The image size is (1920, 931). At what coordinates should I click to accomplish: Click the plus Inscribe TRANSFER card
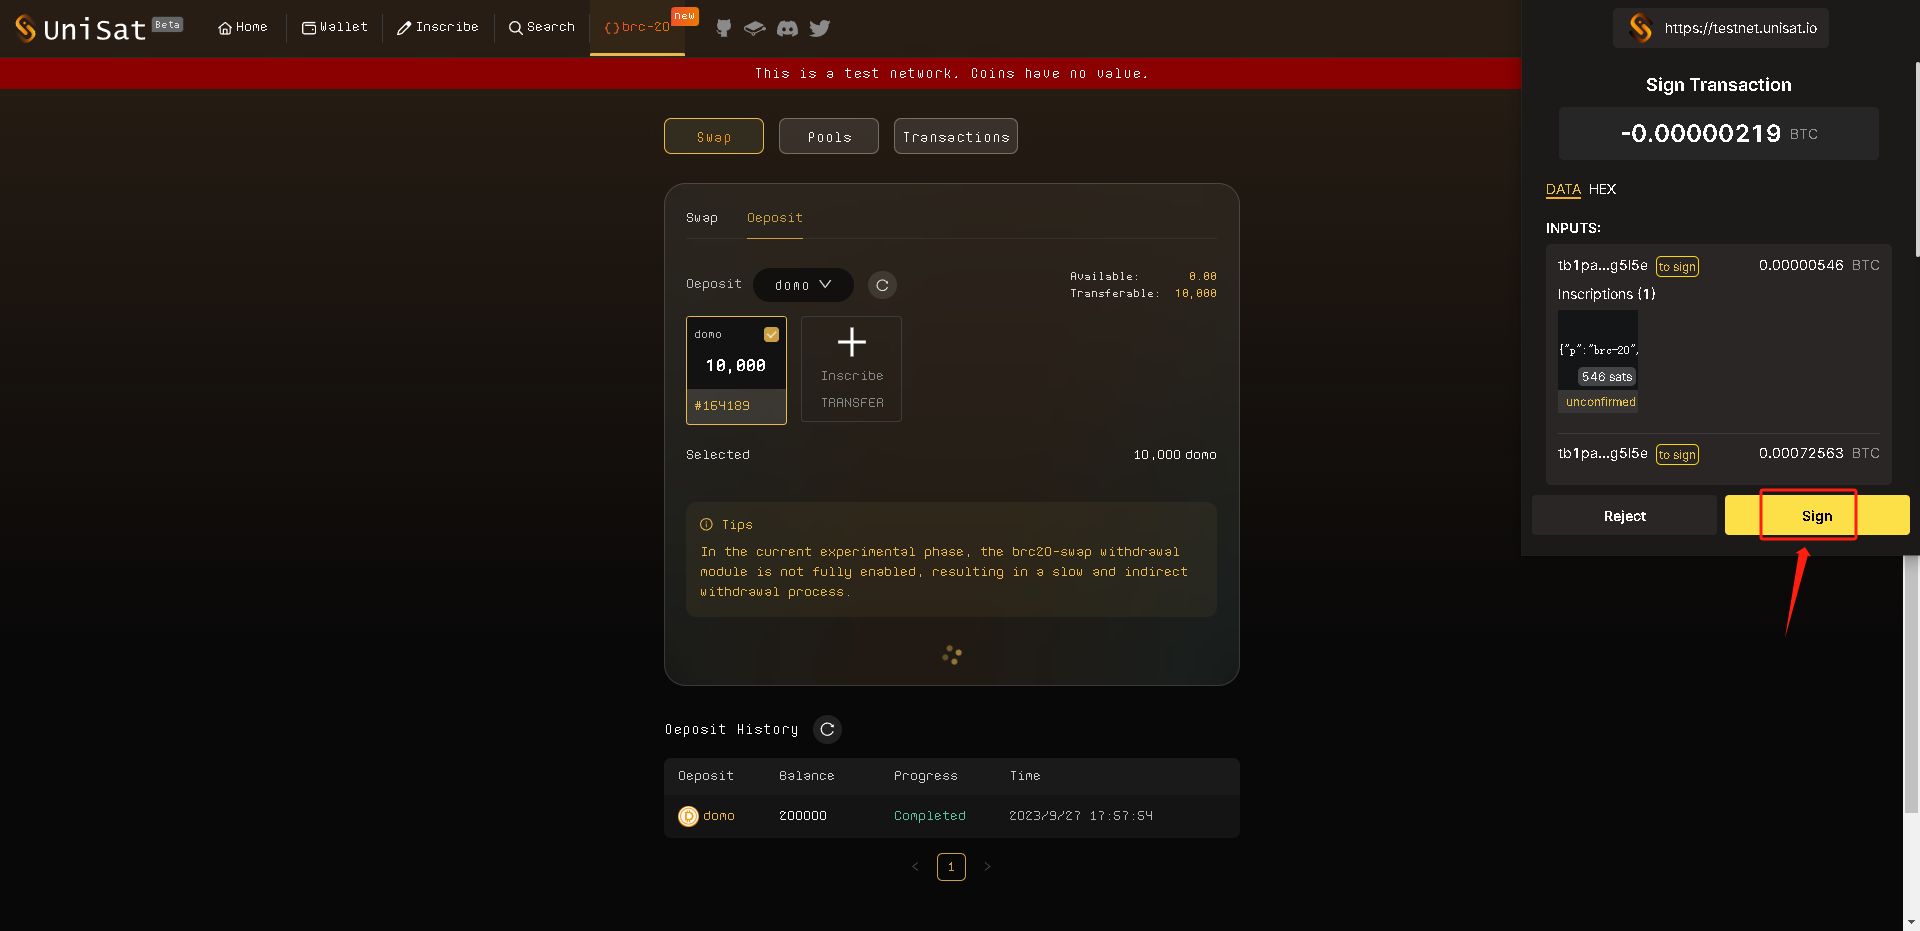pos(851,369)
